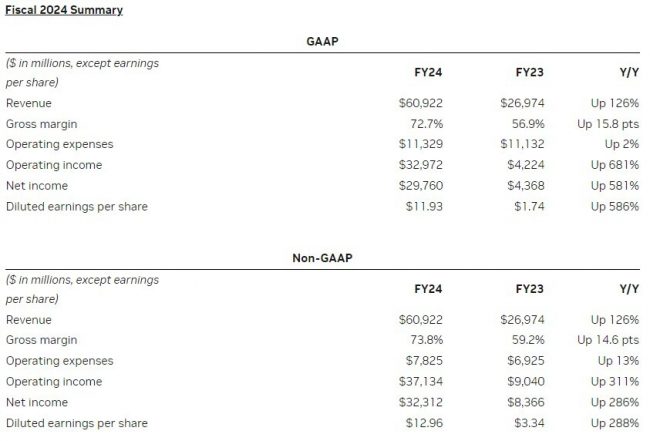
Task: Select the GAAP table title
Action: pyautogui.click(x=322, y=41)
